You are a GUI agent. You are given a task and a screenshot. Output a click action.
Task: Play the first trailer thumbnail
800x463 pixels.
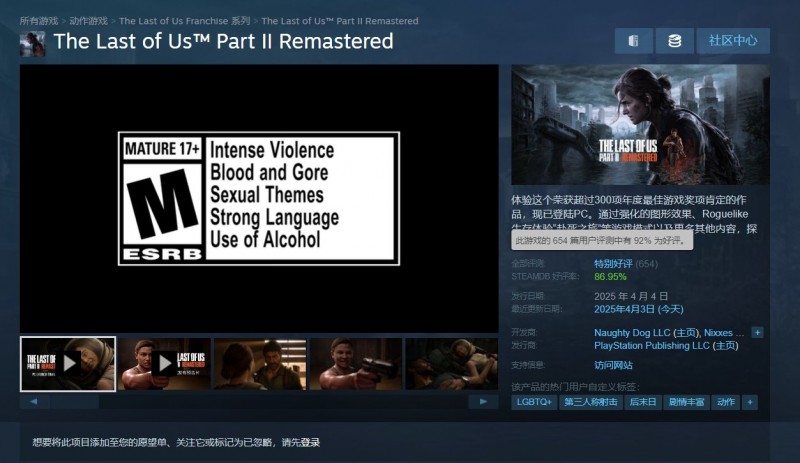(68, 363)
